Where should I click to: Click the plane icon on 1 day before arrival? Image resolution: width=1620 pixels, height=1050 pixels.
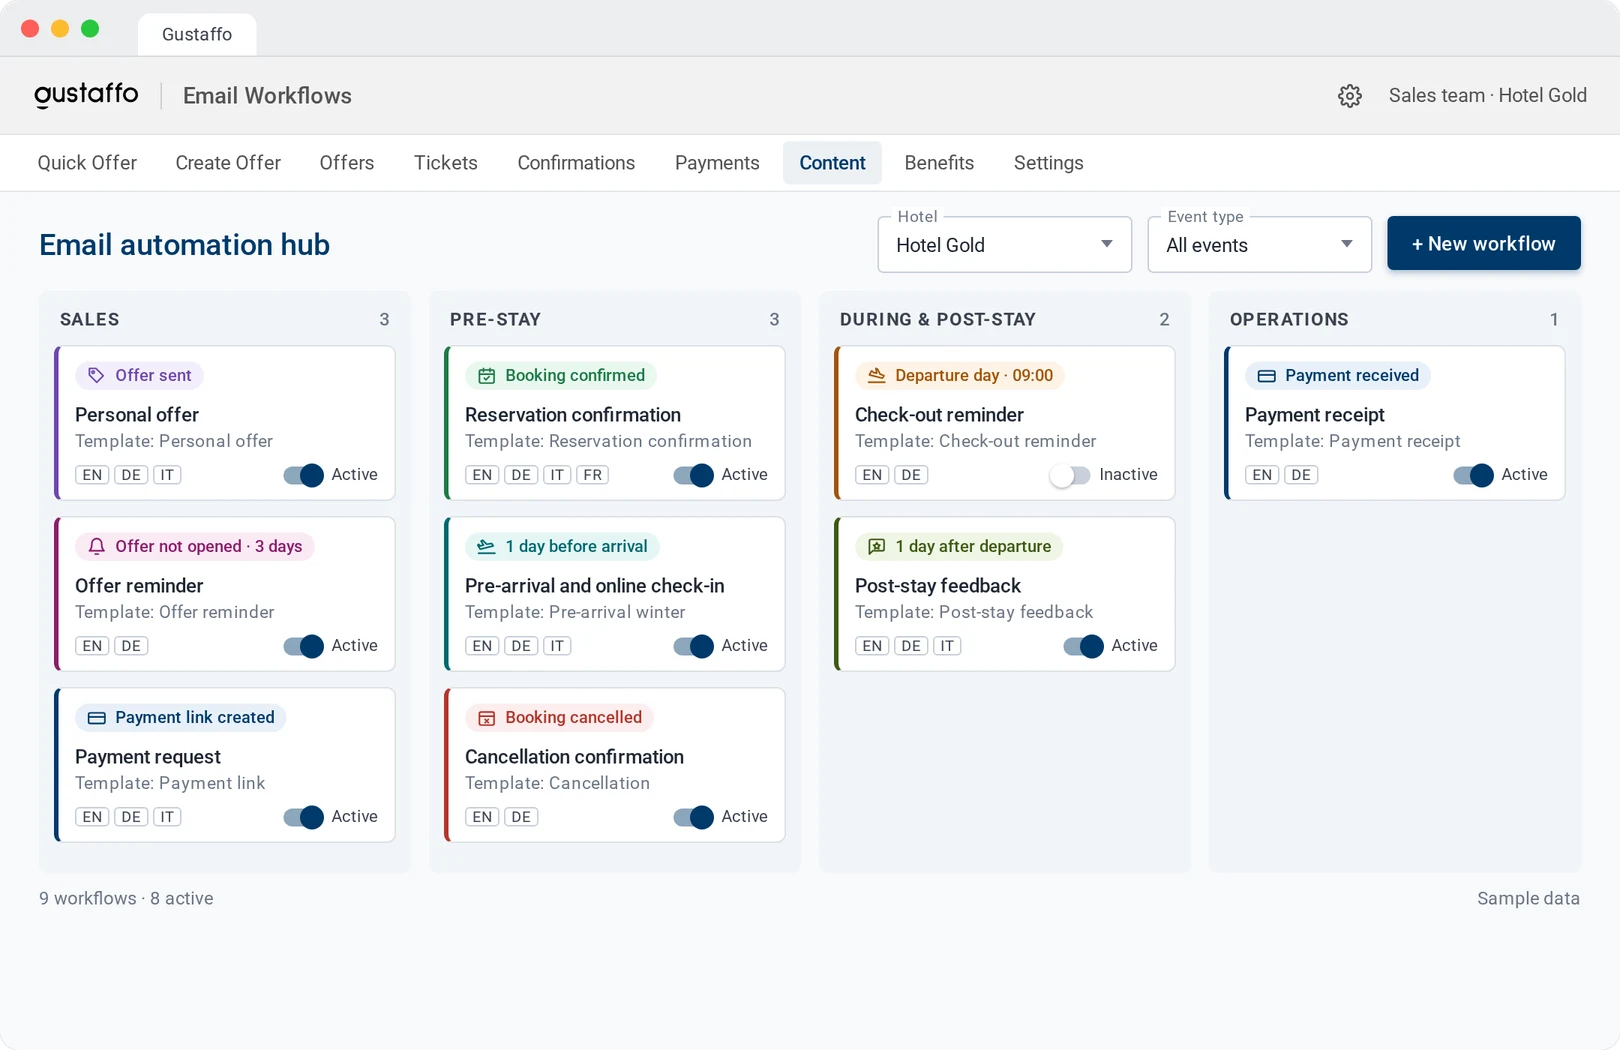point(486,546)
